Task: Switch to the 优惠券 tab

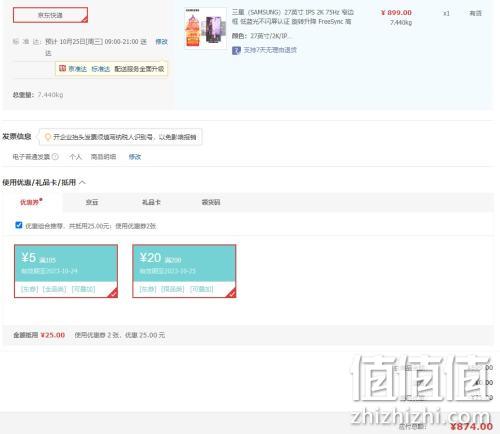Action: tap(31, 202)
